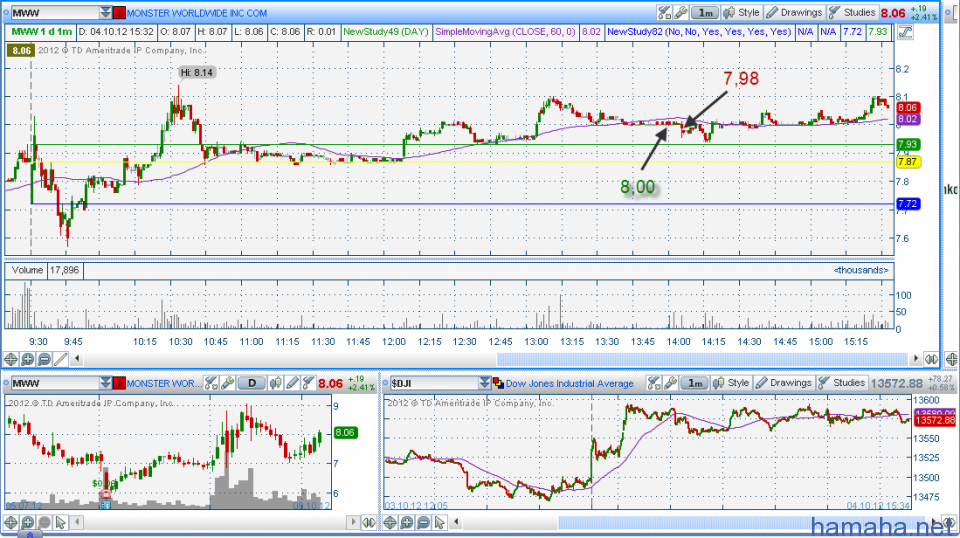960x538 pixels.
Task: Click the small link circle left of main MWW field
Action: click(6, 12)
